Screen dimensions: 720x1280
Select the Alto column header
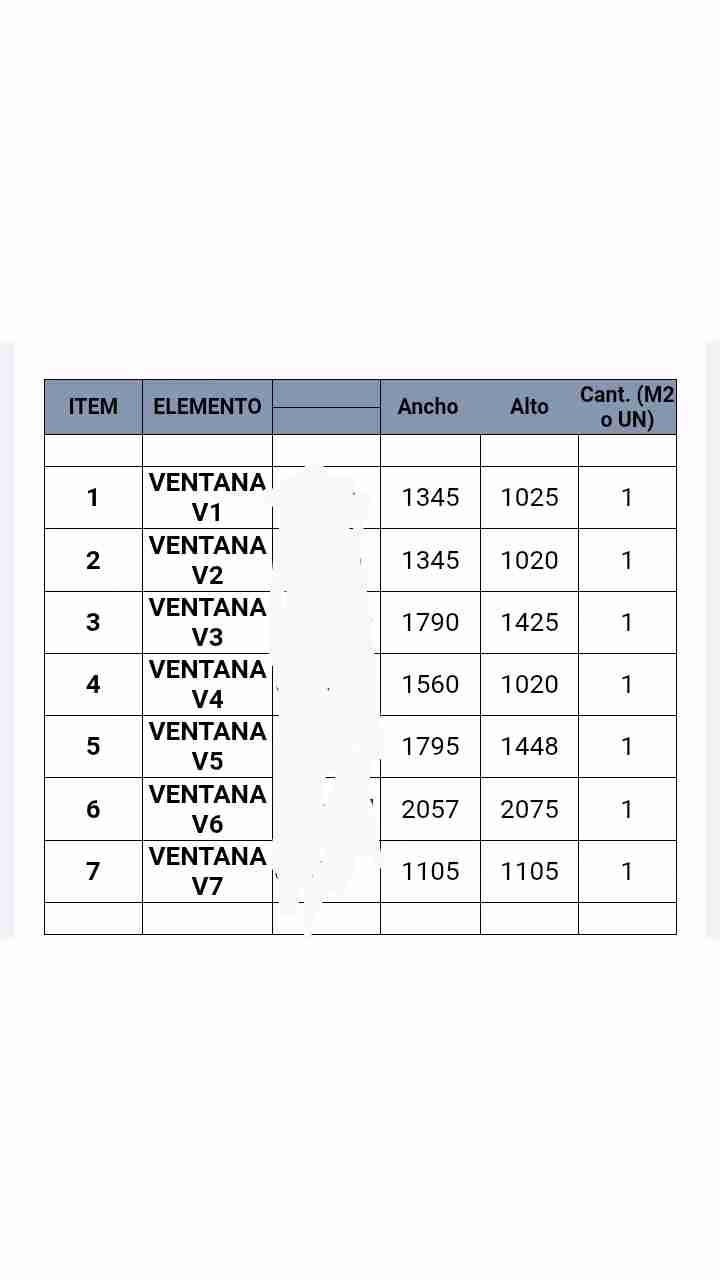click(529, 407)
